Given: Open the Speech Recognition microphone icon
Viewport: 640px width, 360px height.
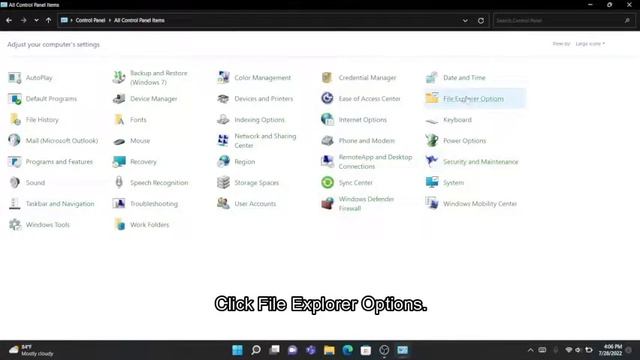Looking at the screenshot, I should coord(119,182).
